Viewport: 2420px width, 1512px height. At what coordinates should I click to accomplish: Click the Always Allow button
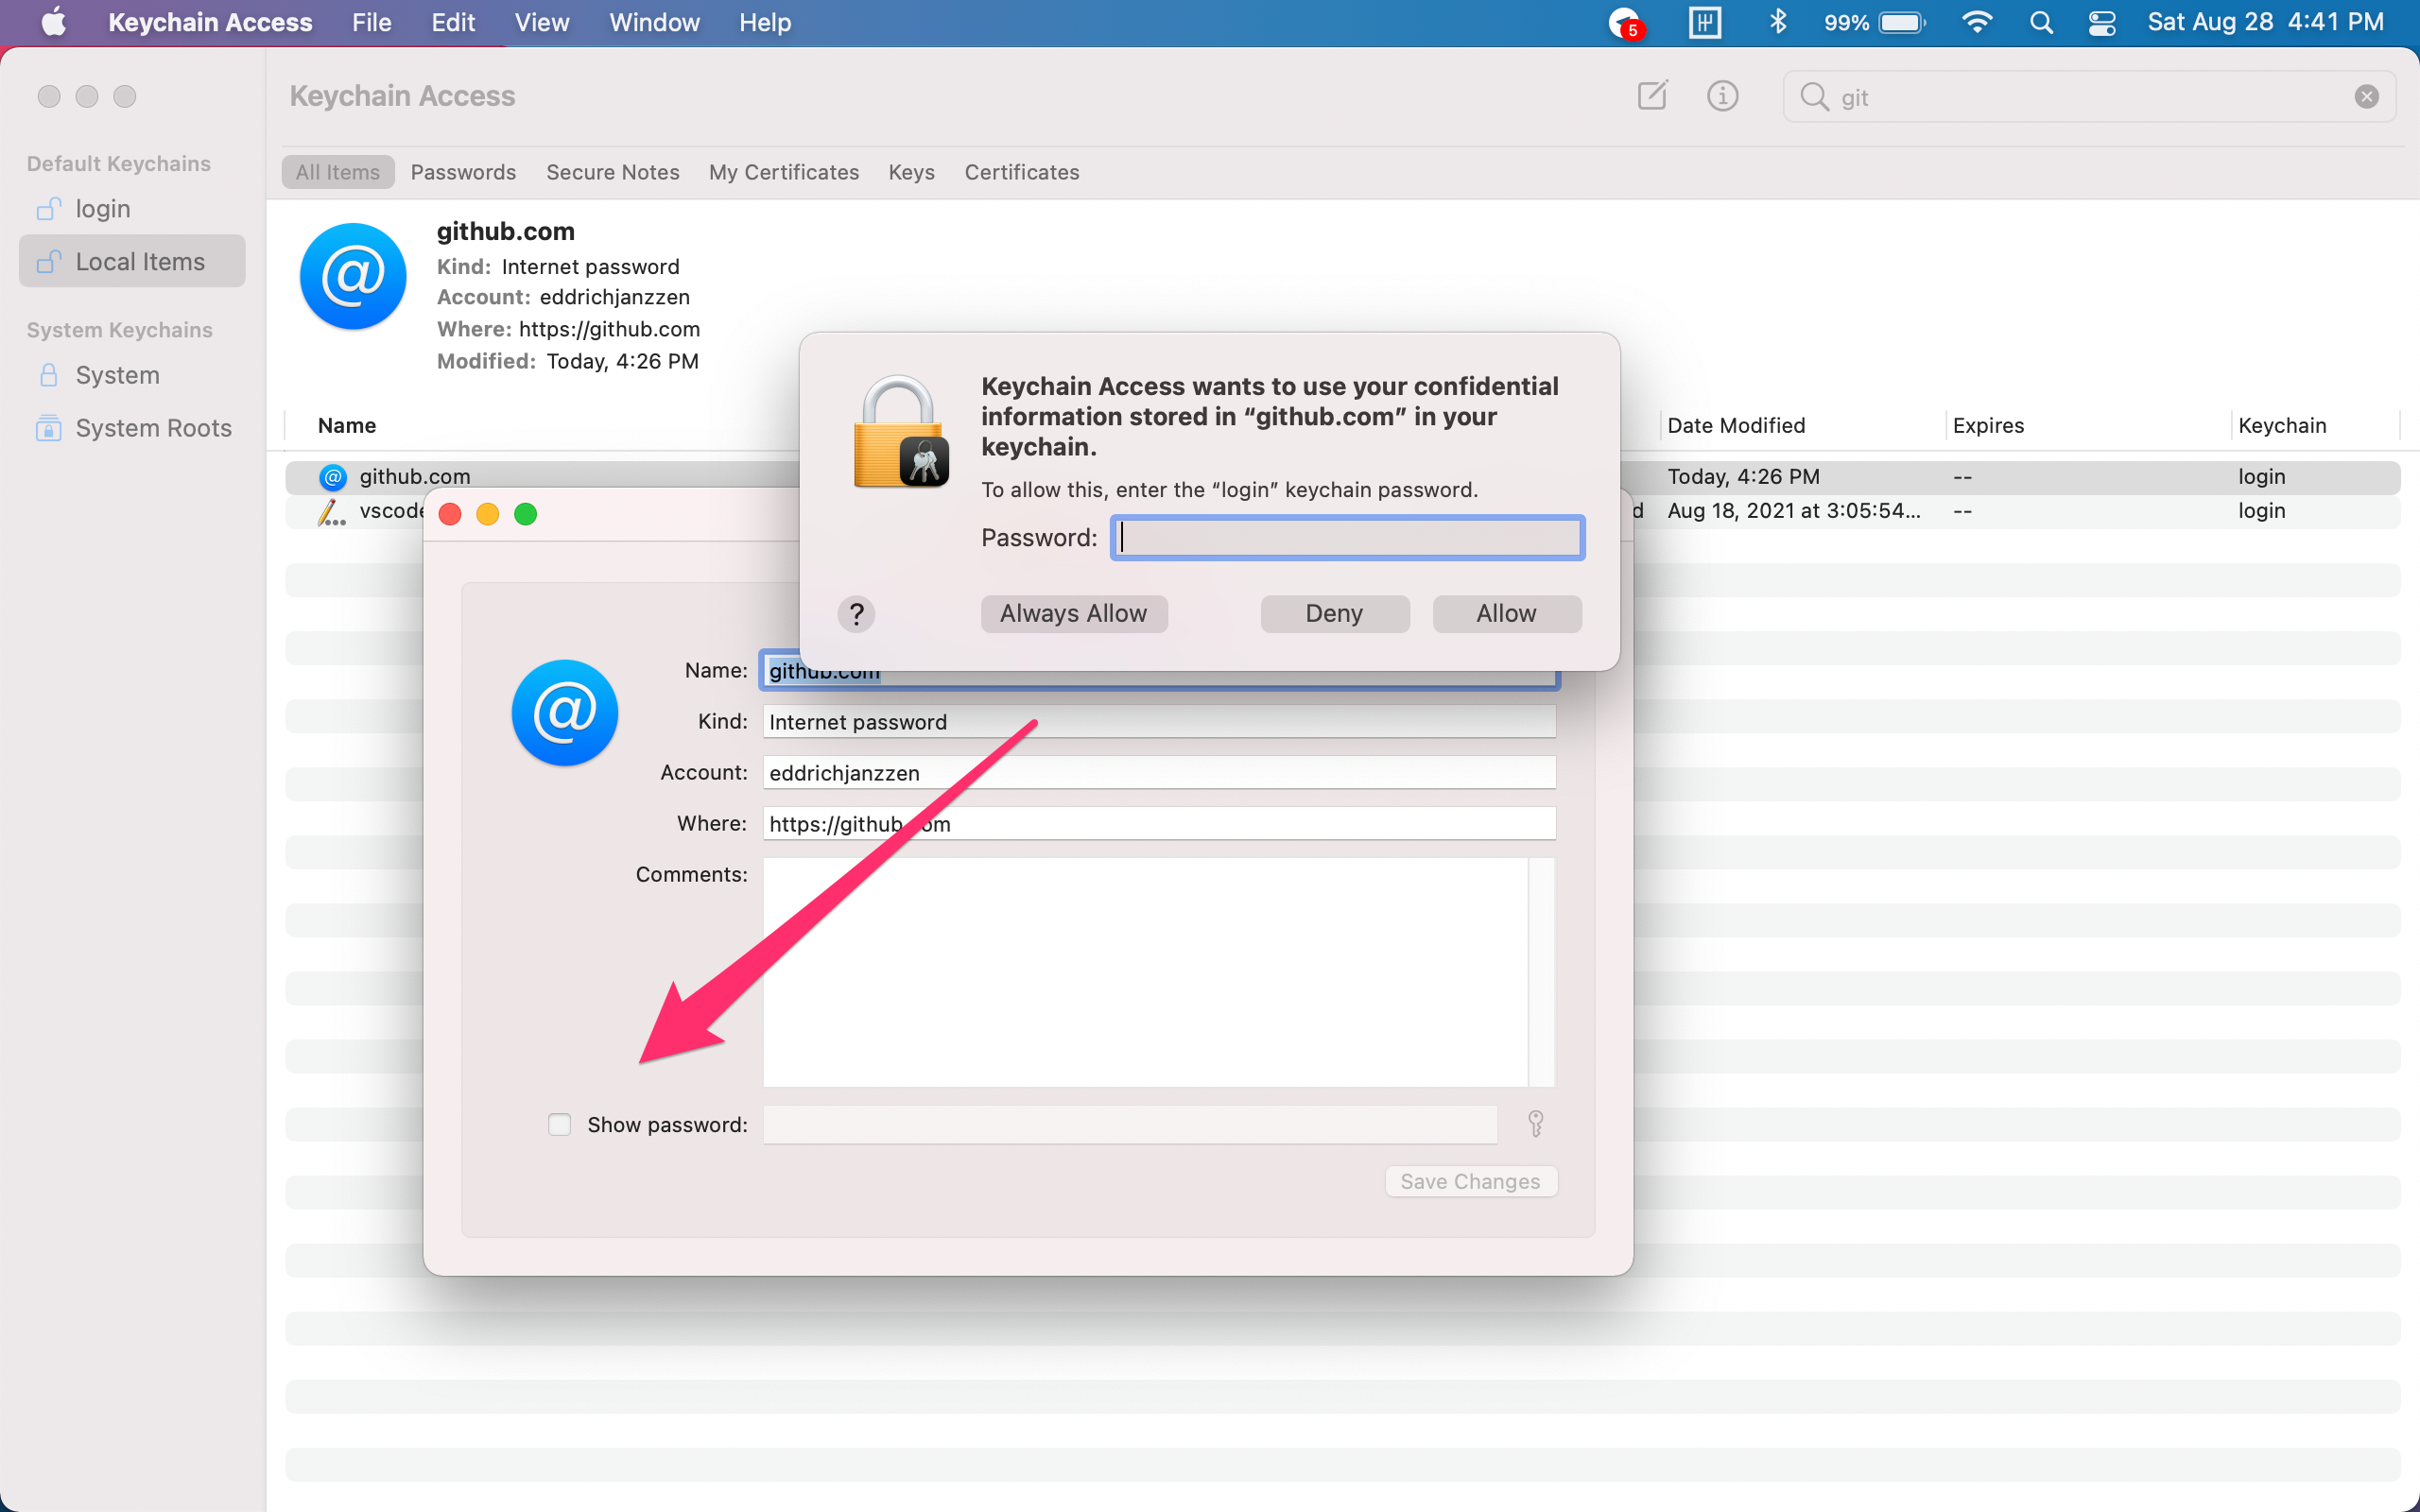[1071, 611]
